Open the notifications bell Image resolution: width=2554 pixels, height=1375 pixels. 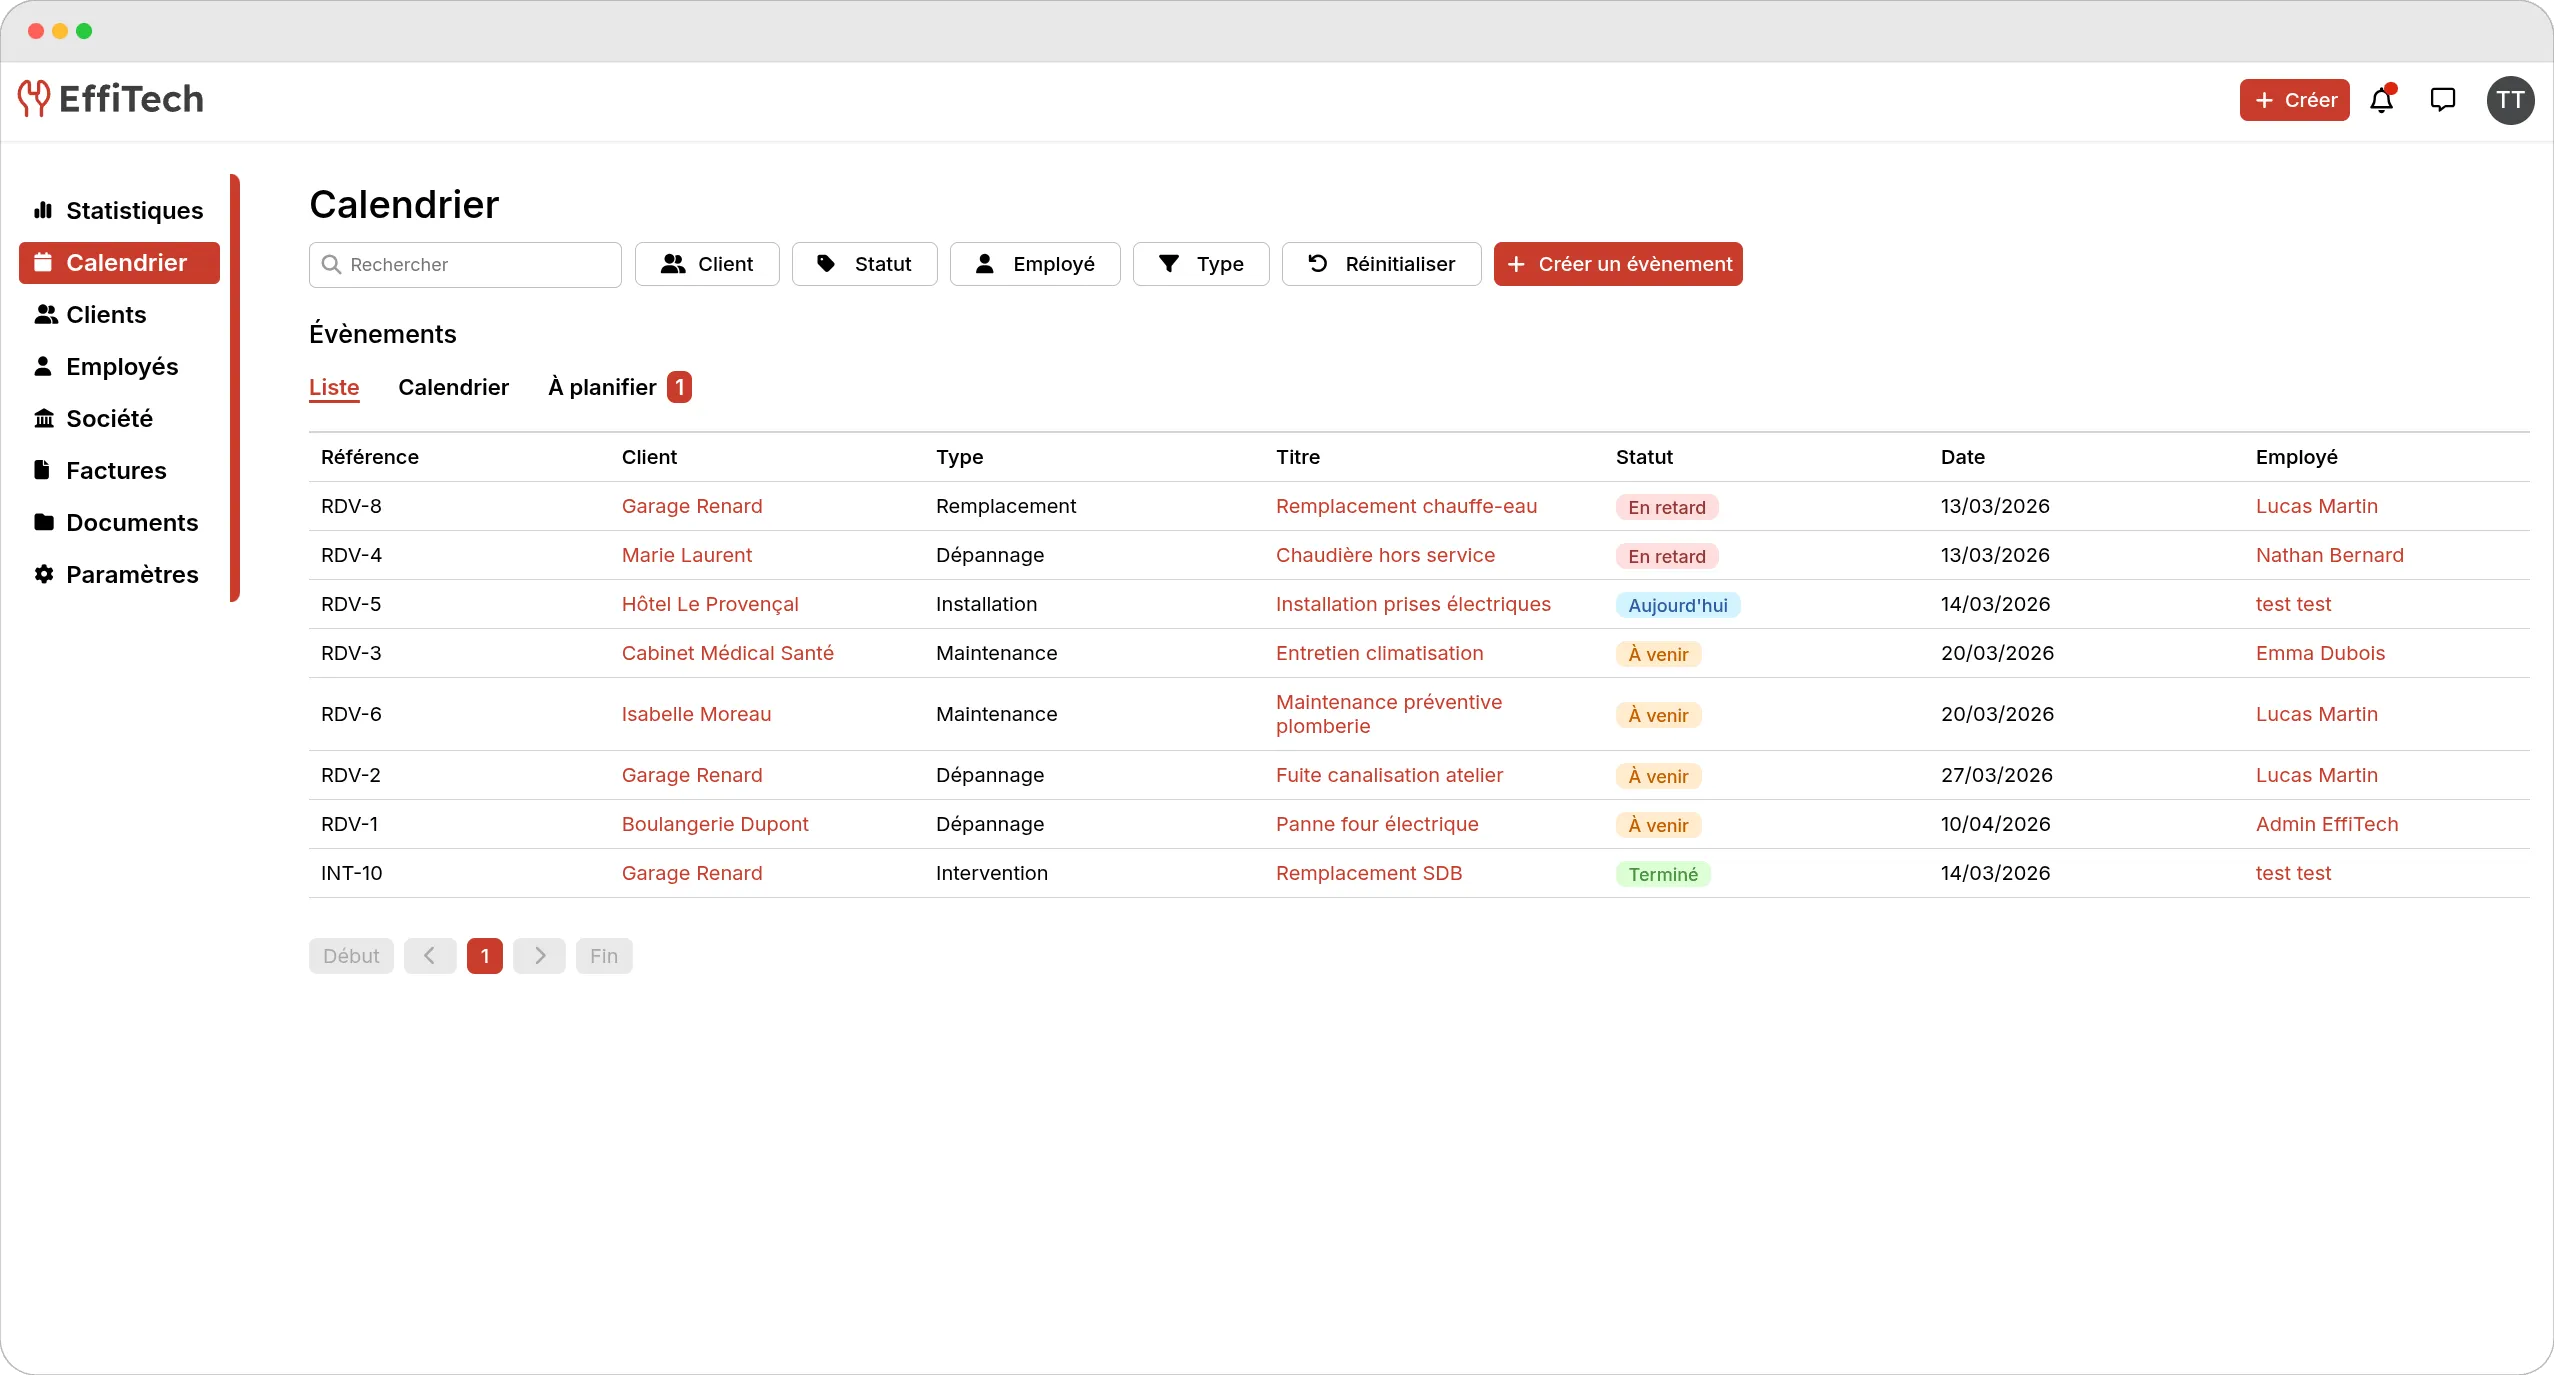(x=2380, y=100)
